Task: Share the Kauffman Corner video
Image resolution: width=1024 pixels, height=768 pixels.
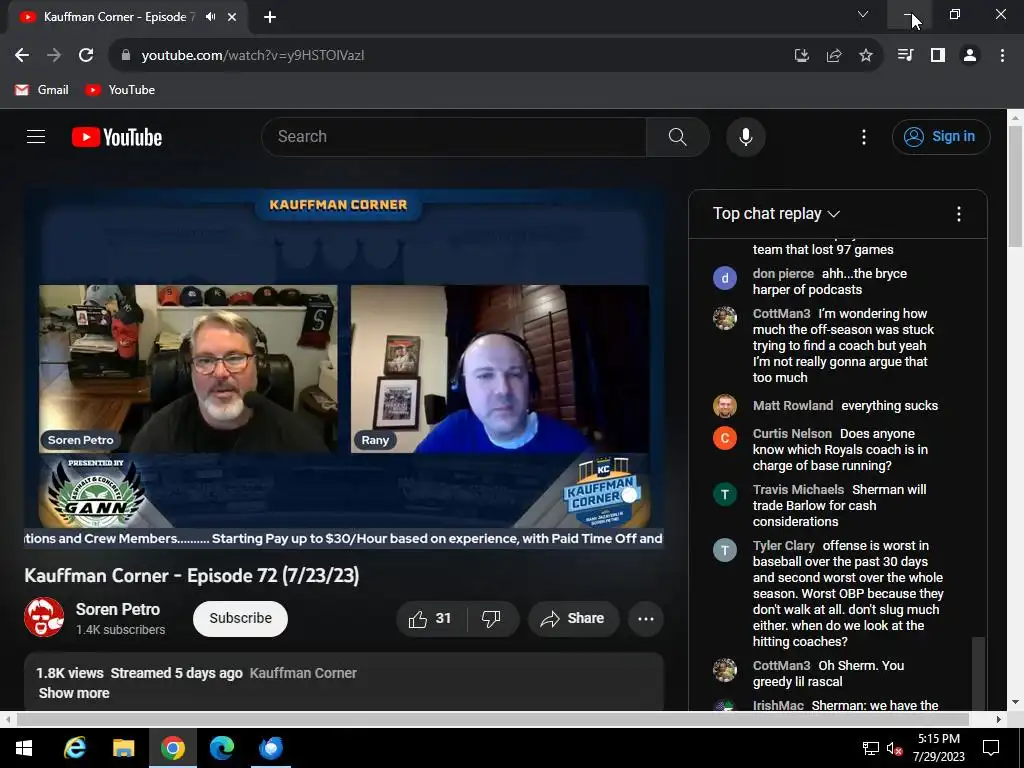Action: click(x=573, y=618)
